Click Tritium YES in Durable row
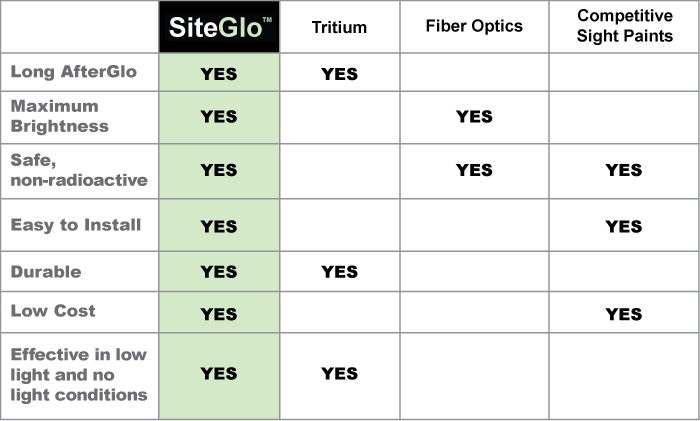Viewport: 700px width, 421px height. click(x=339, y=271)
